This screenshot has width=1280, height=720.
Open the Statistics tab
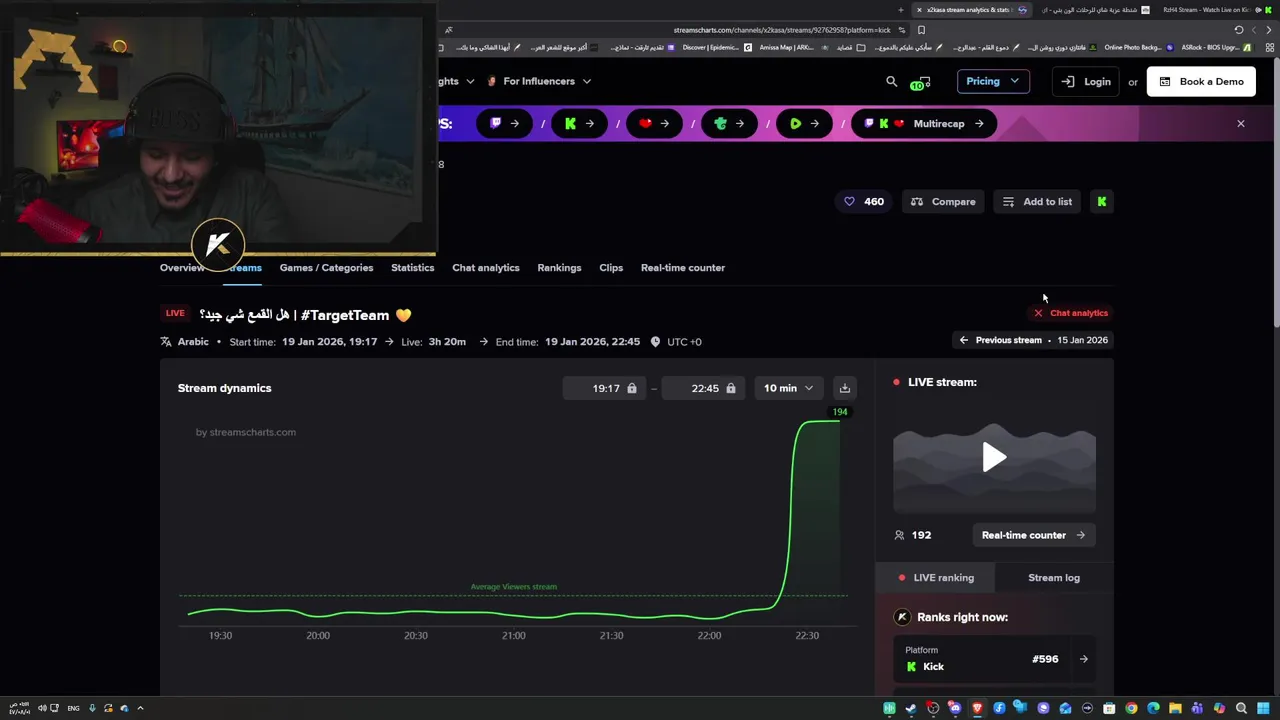[413, 268]
